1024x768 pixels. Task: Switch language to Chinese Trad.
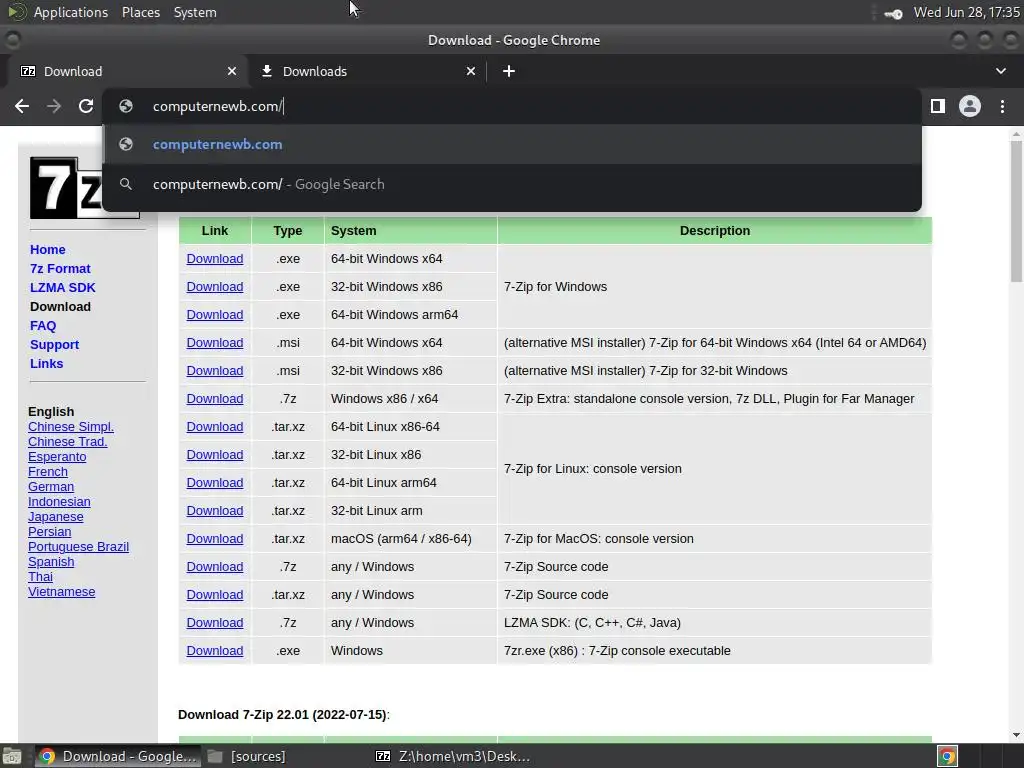point(67,441)
